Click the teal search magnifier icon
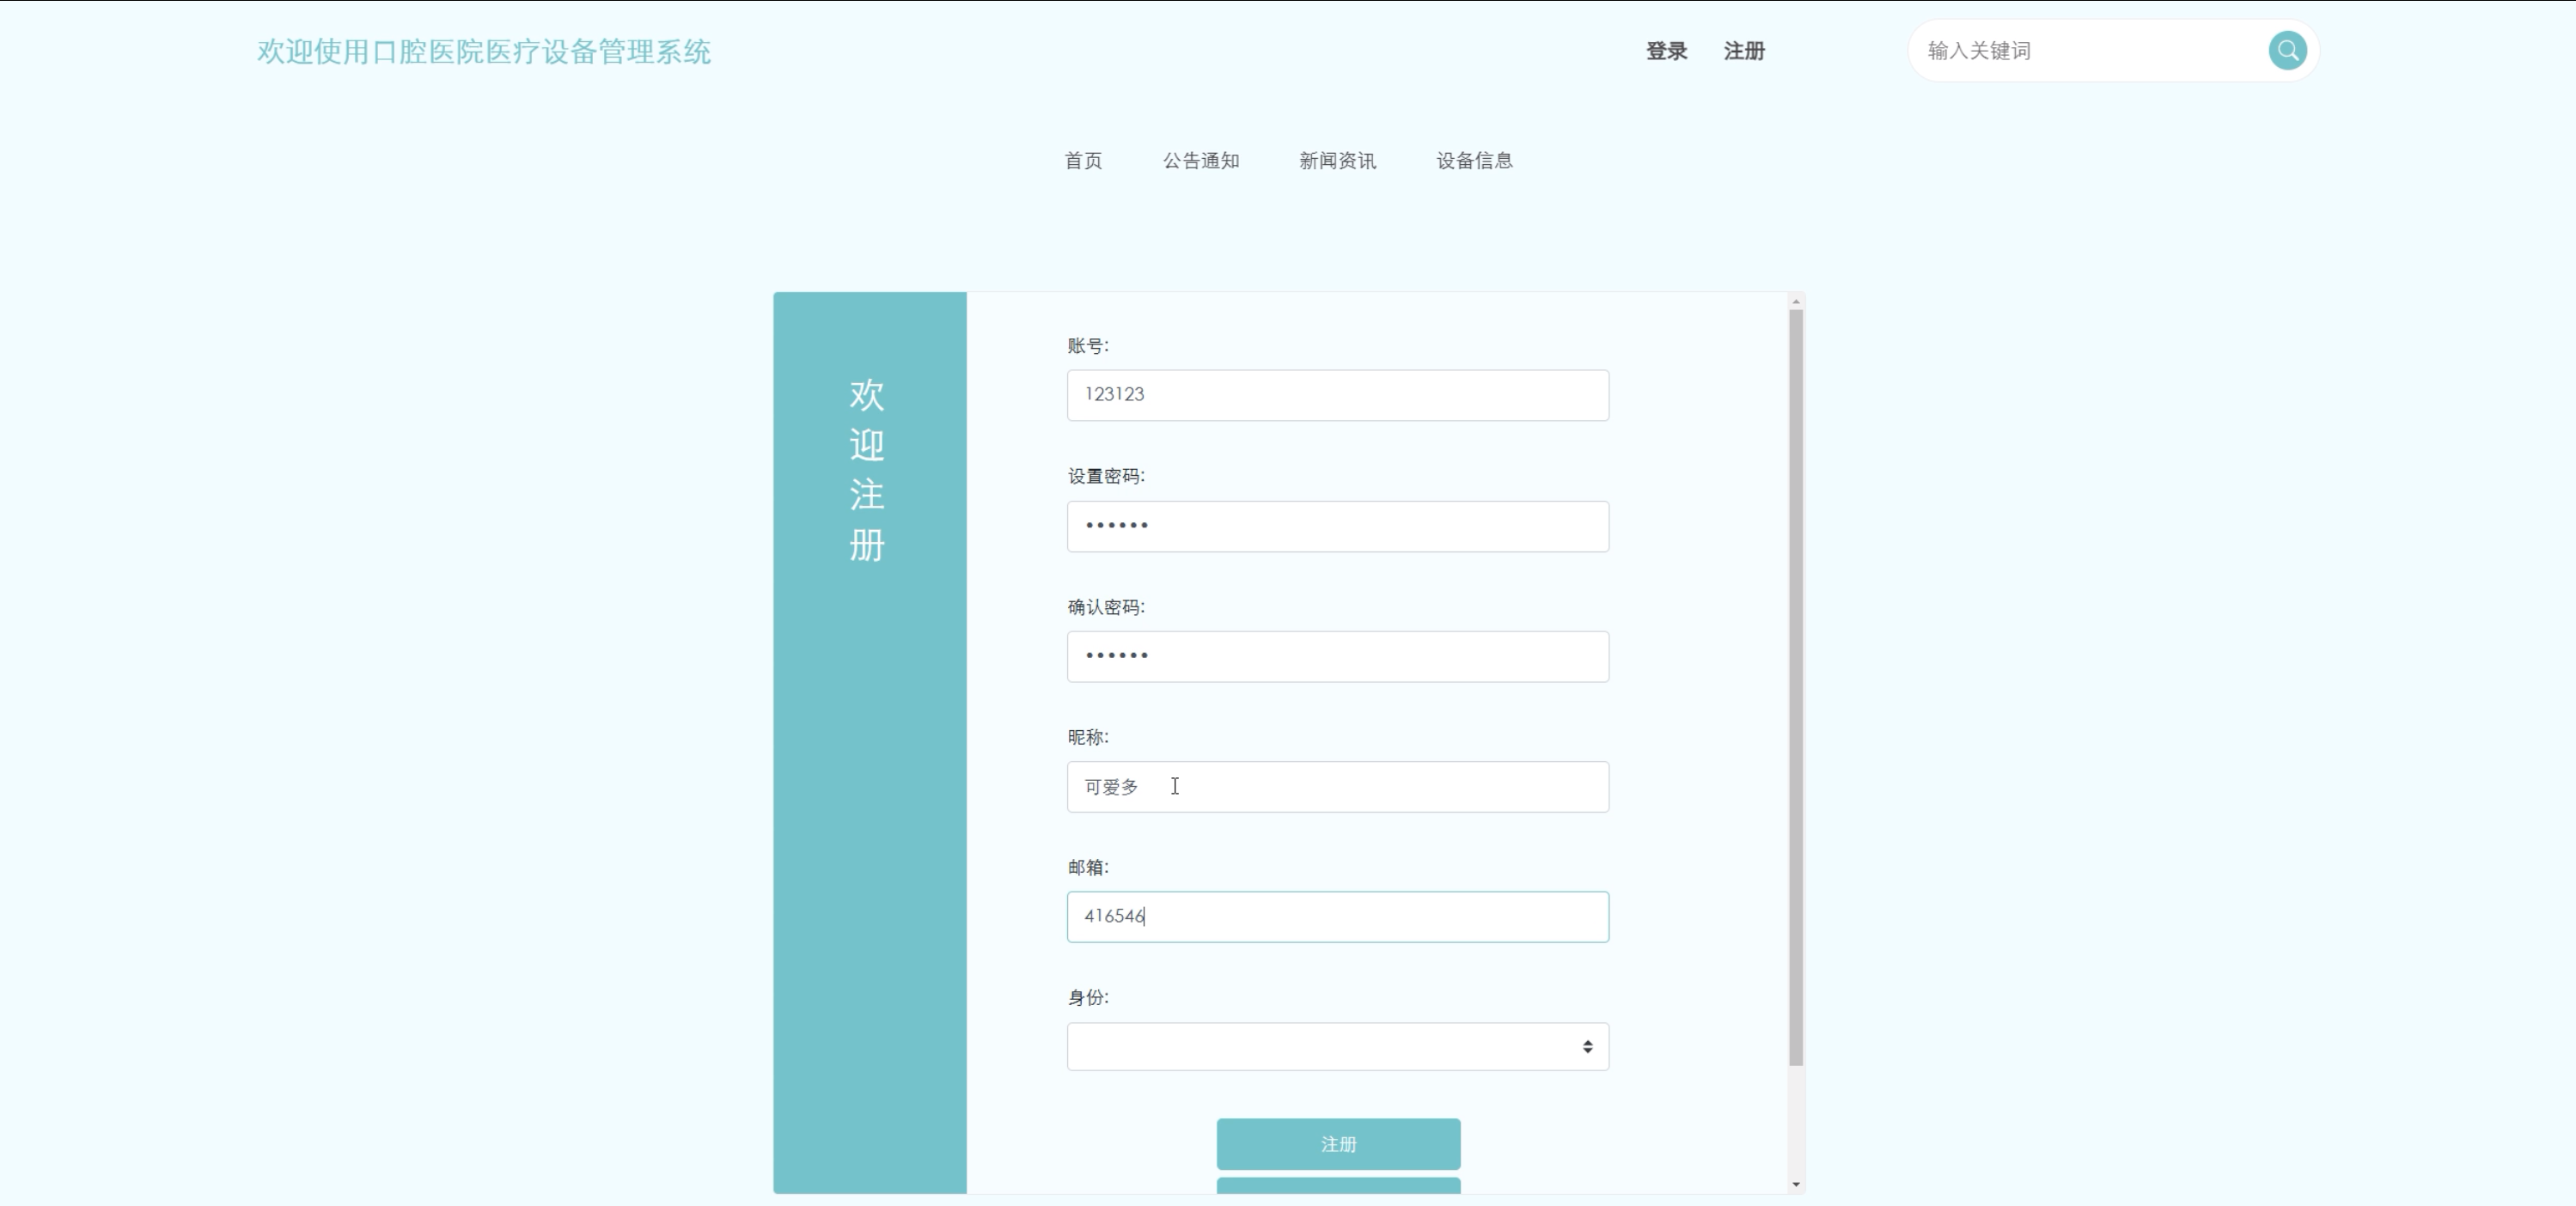Viewport: 2576px width, 1206px height. pyautogui.click(x=2287, y=51)
